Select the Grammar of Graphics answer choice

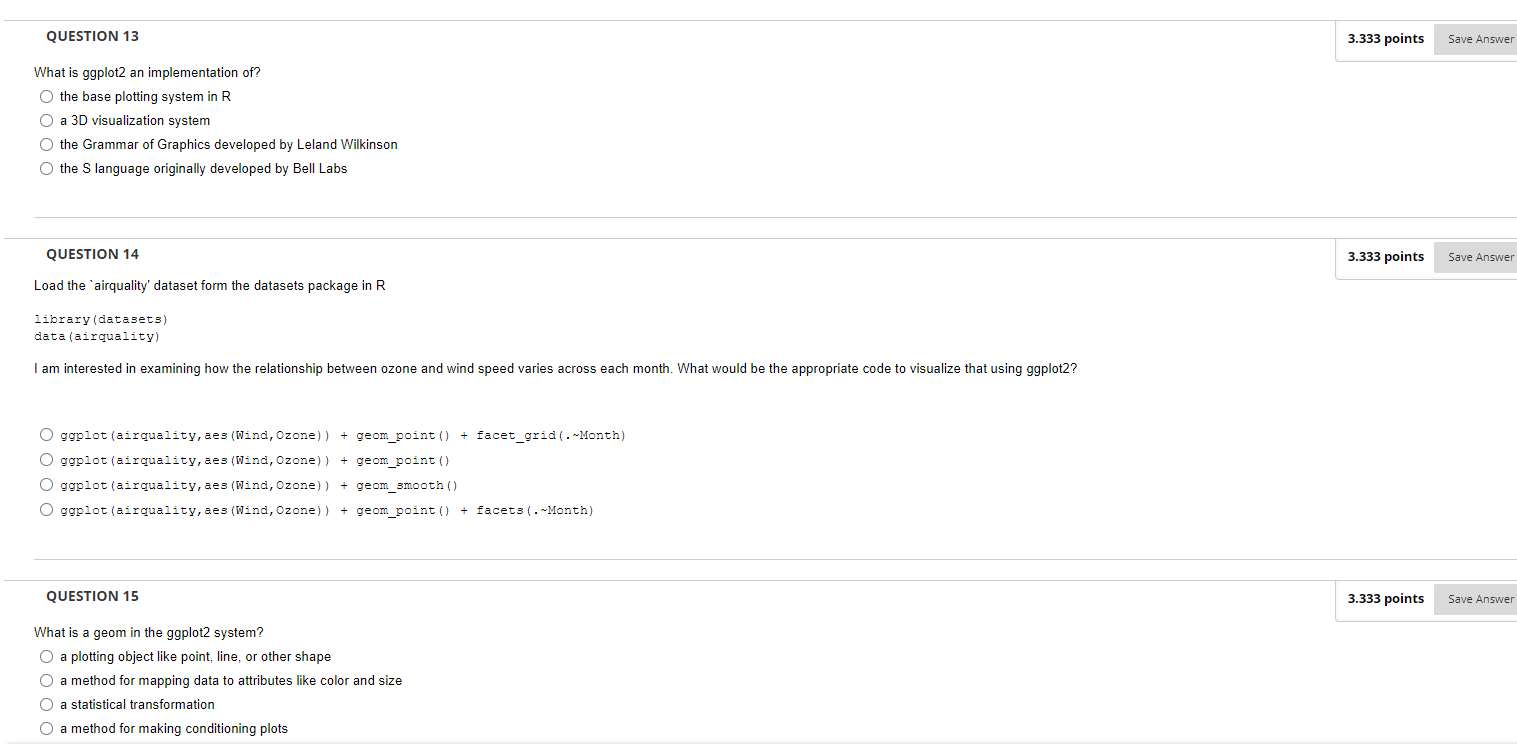[46, 144]
